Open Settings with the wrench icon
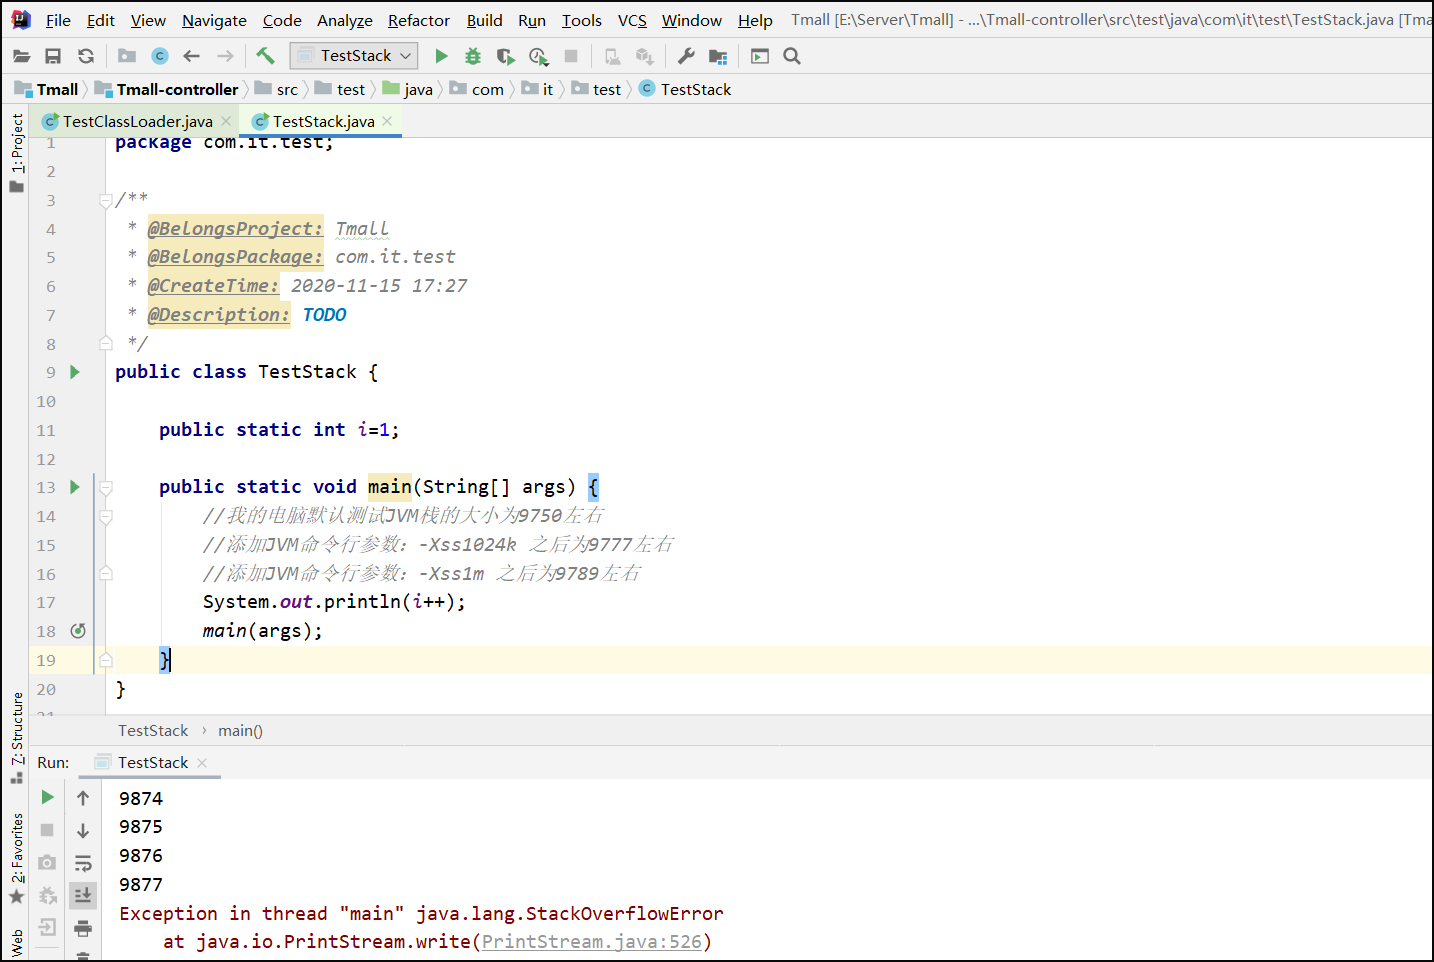This screenshot has width=1434, height=962. coord(686,56)
